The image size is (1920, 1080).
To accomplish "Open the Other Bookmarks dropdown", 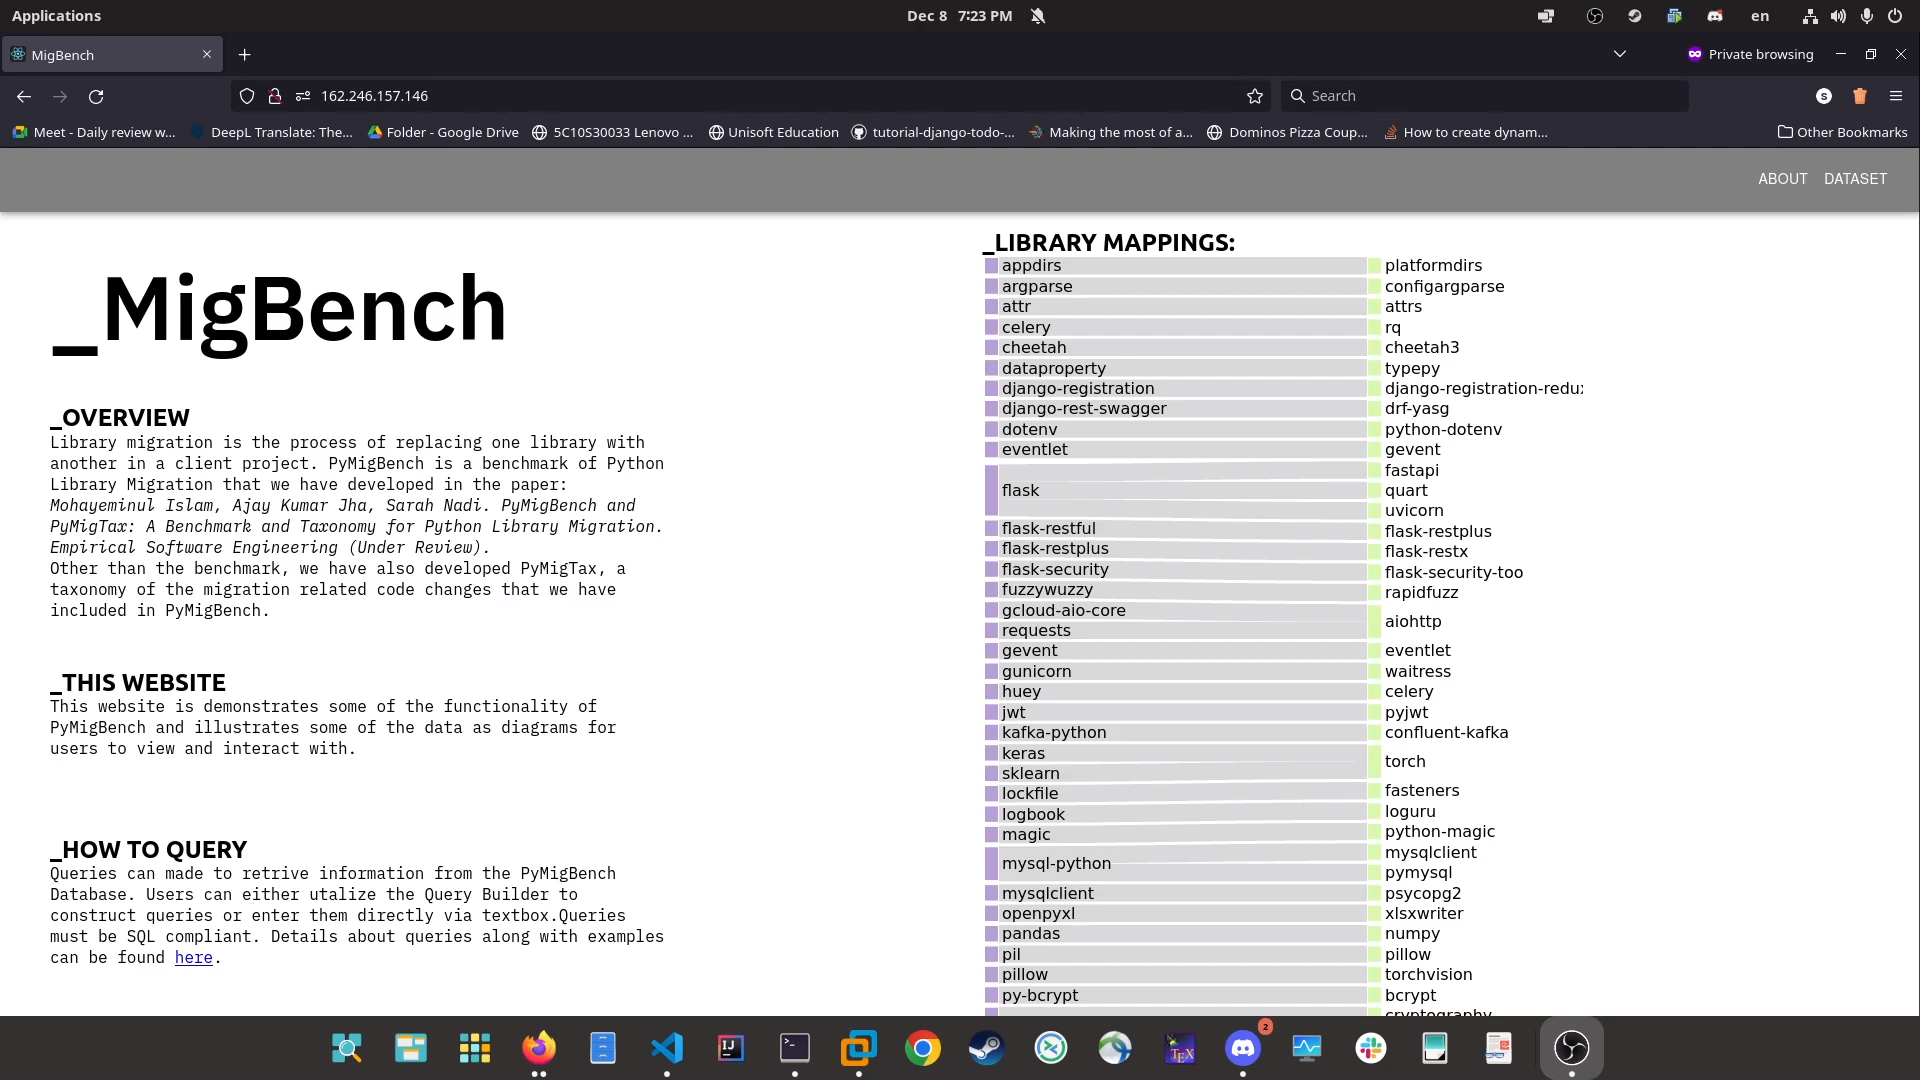I will [1842, 132].
